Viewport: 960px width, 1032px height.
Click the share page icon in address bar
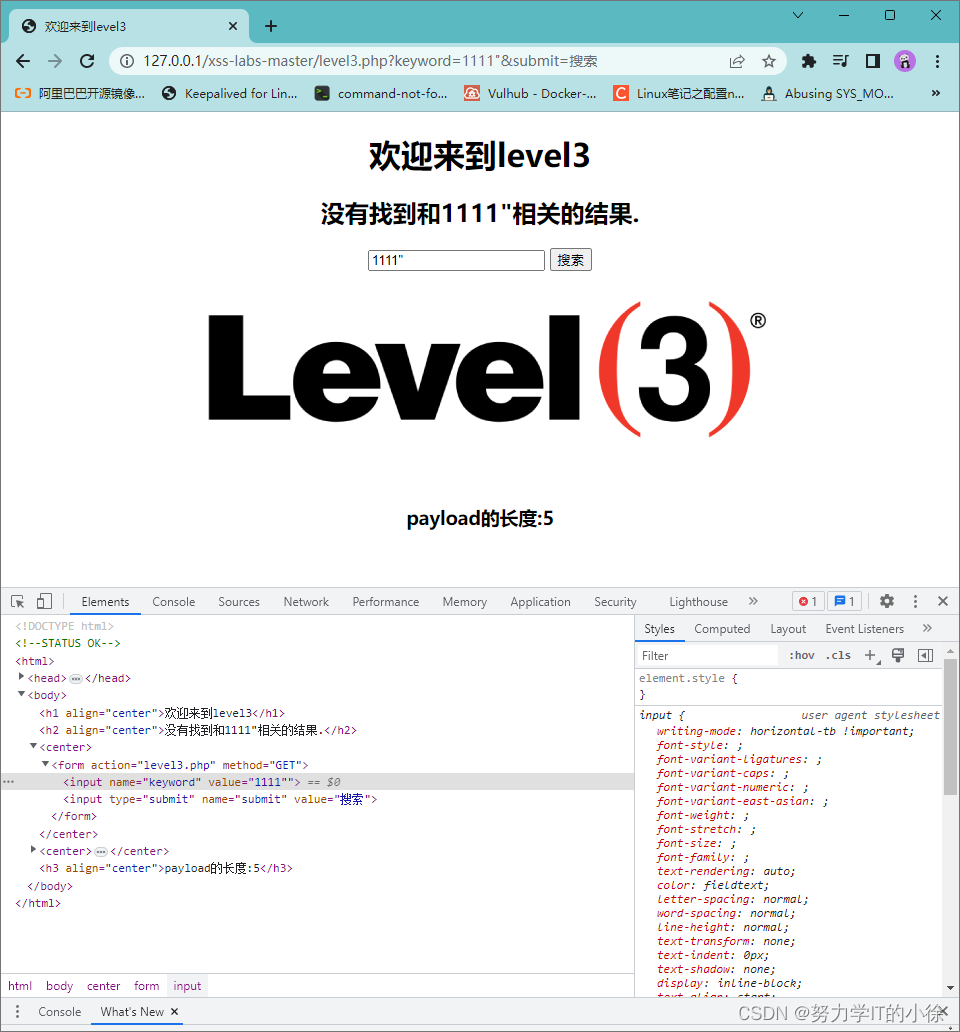pos(737,61)
